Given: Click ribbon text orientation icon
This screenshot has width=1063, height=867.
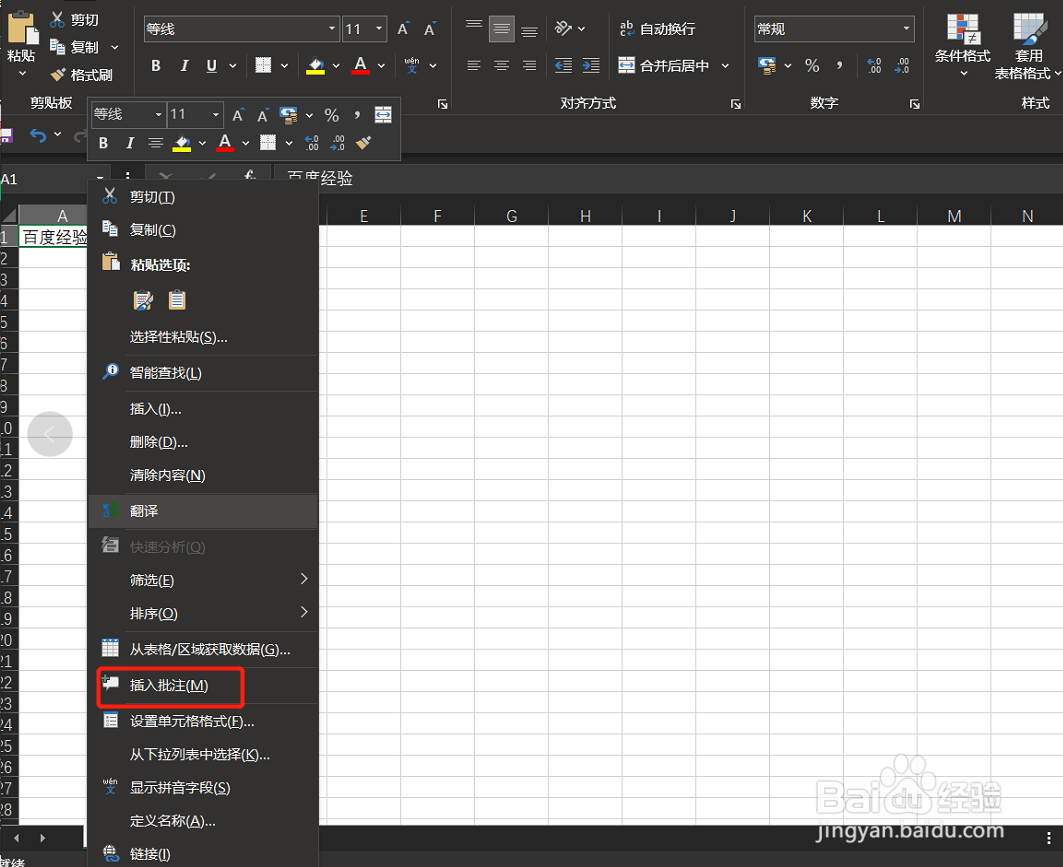Looking at the screenshot, I should pos(563,28).
